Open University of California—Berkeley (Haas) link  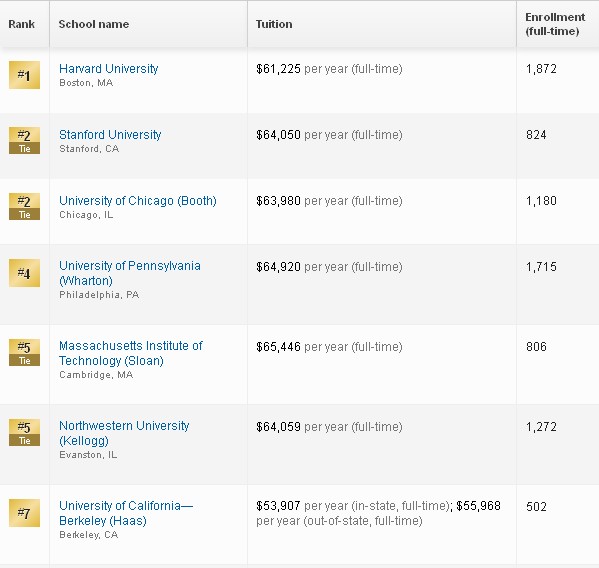pyautogui.click(x=126, y=513)
